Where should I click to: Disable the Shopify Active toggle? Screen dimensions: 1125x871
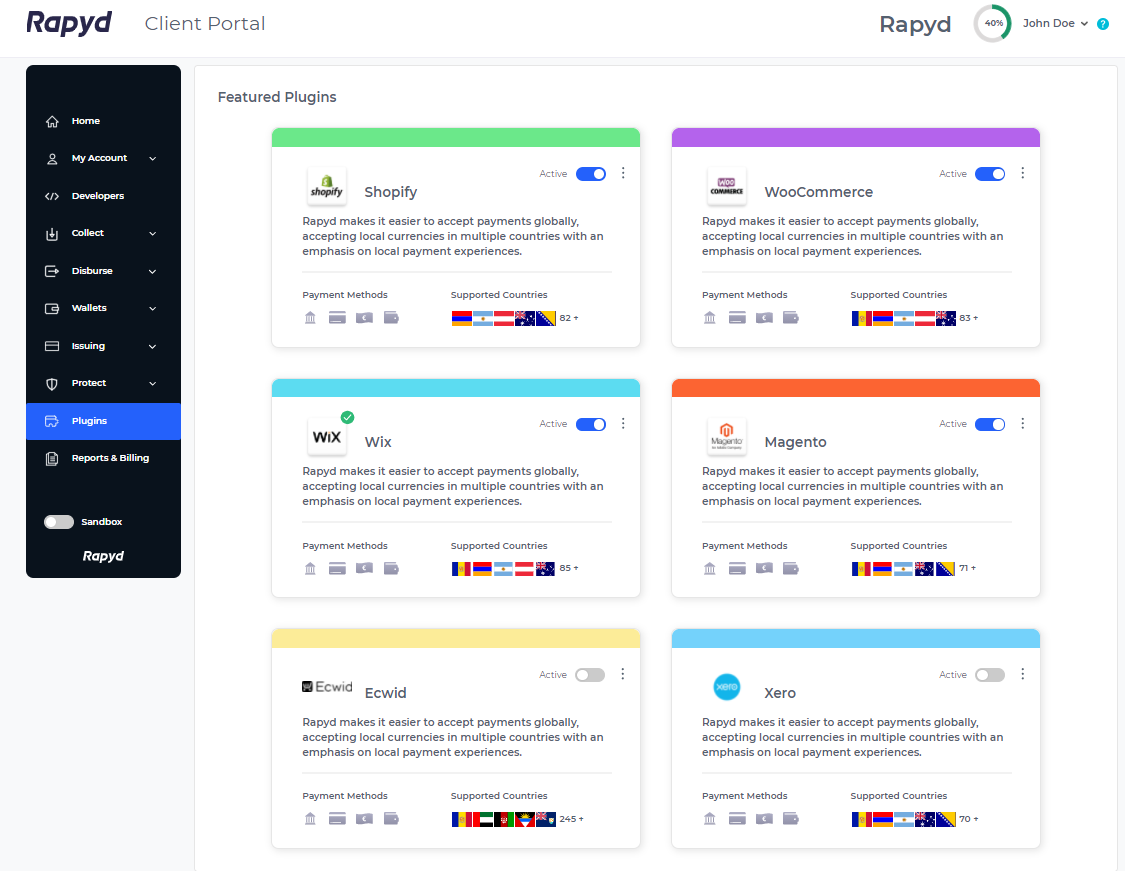(590, 174)
